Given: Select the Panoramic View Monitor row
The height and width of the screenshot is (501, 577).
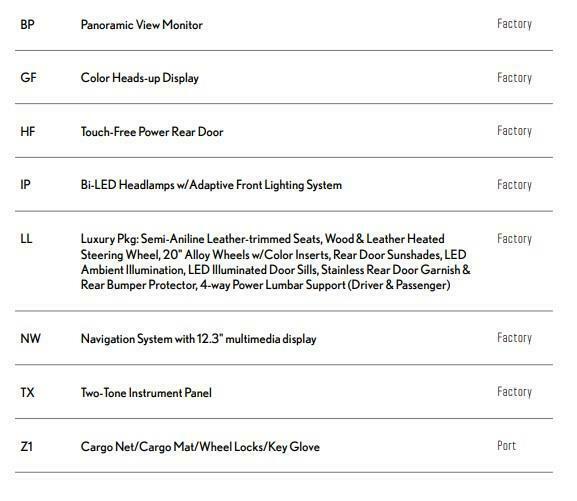Looking at the screenshot, I should tap(284, 25).
